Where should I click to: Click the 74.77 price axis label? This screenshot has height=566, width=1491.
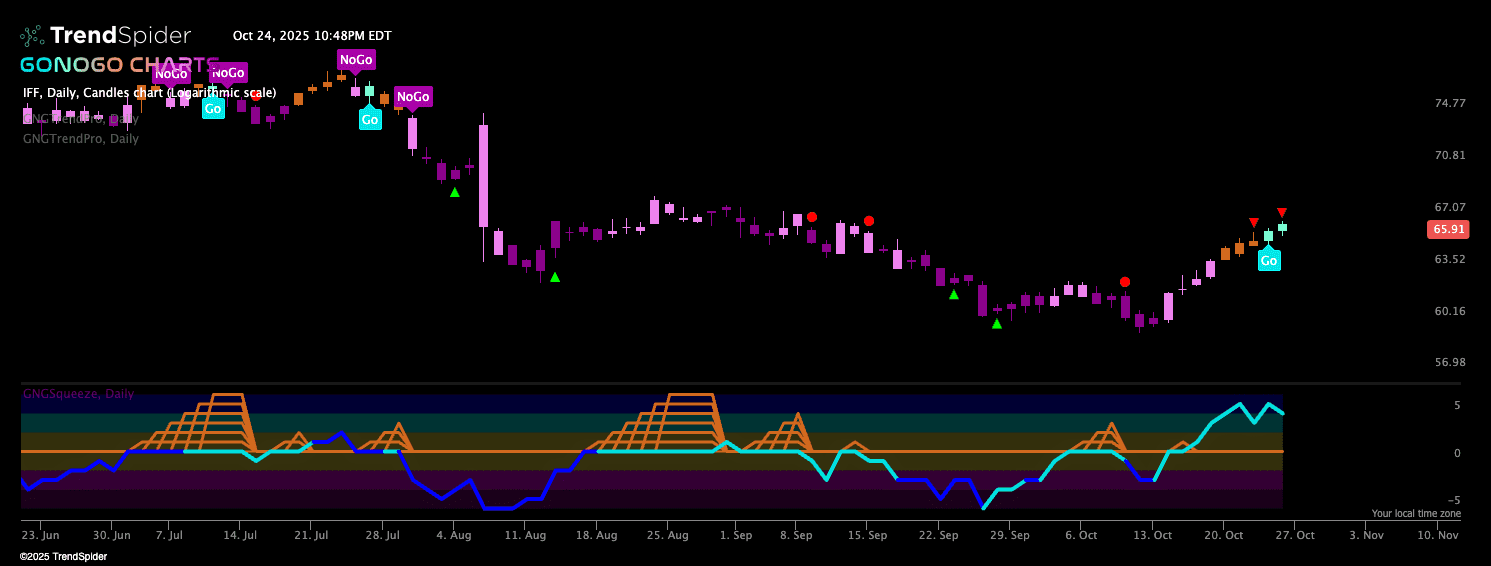pyautogui.click(x=1450, y=103)
